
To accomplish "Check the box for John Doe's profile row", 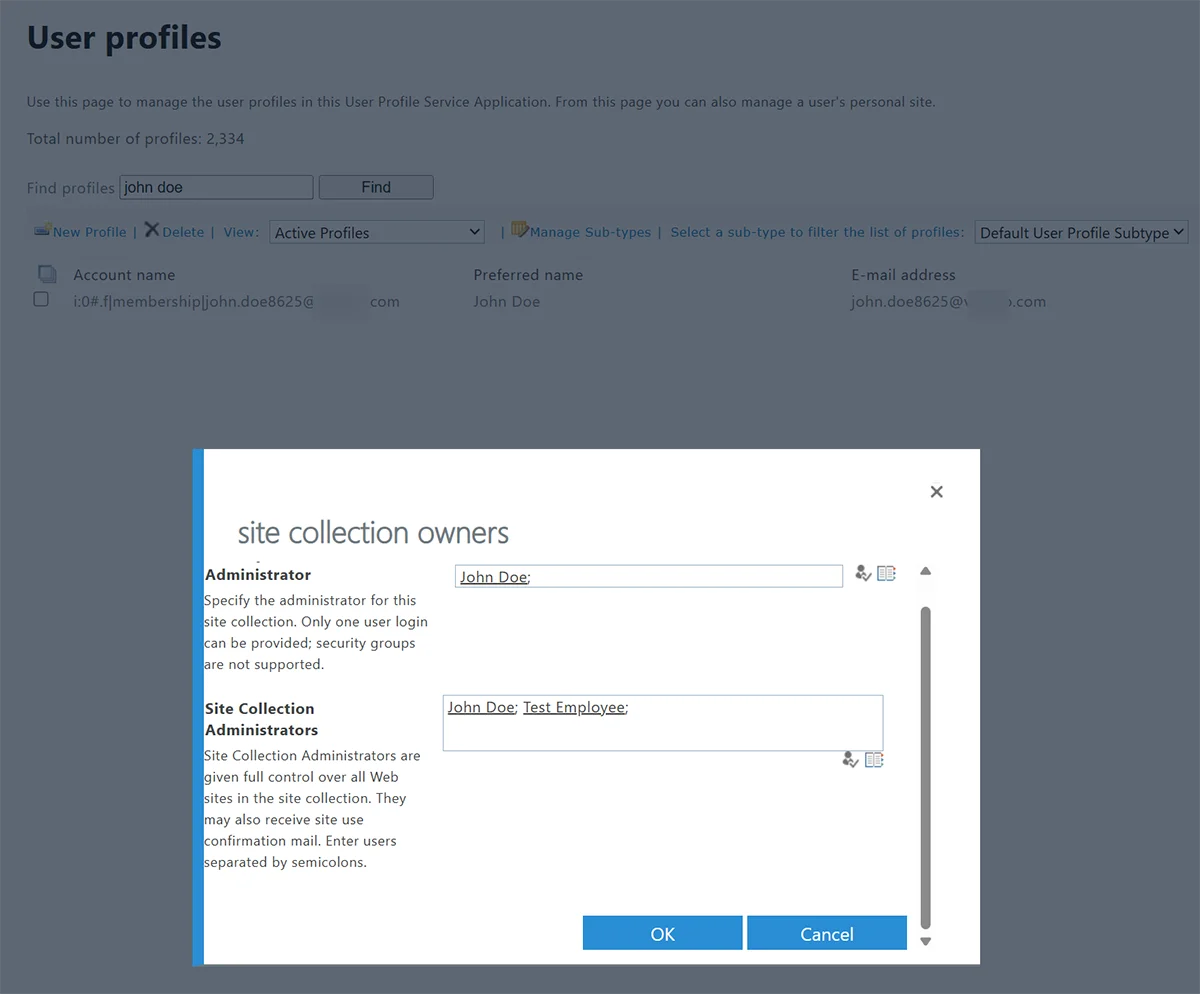I will coord(41,299).
